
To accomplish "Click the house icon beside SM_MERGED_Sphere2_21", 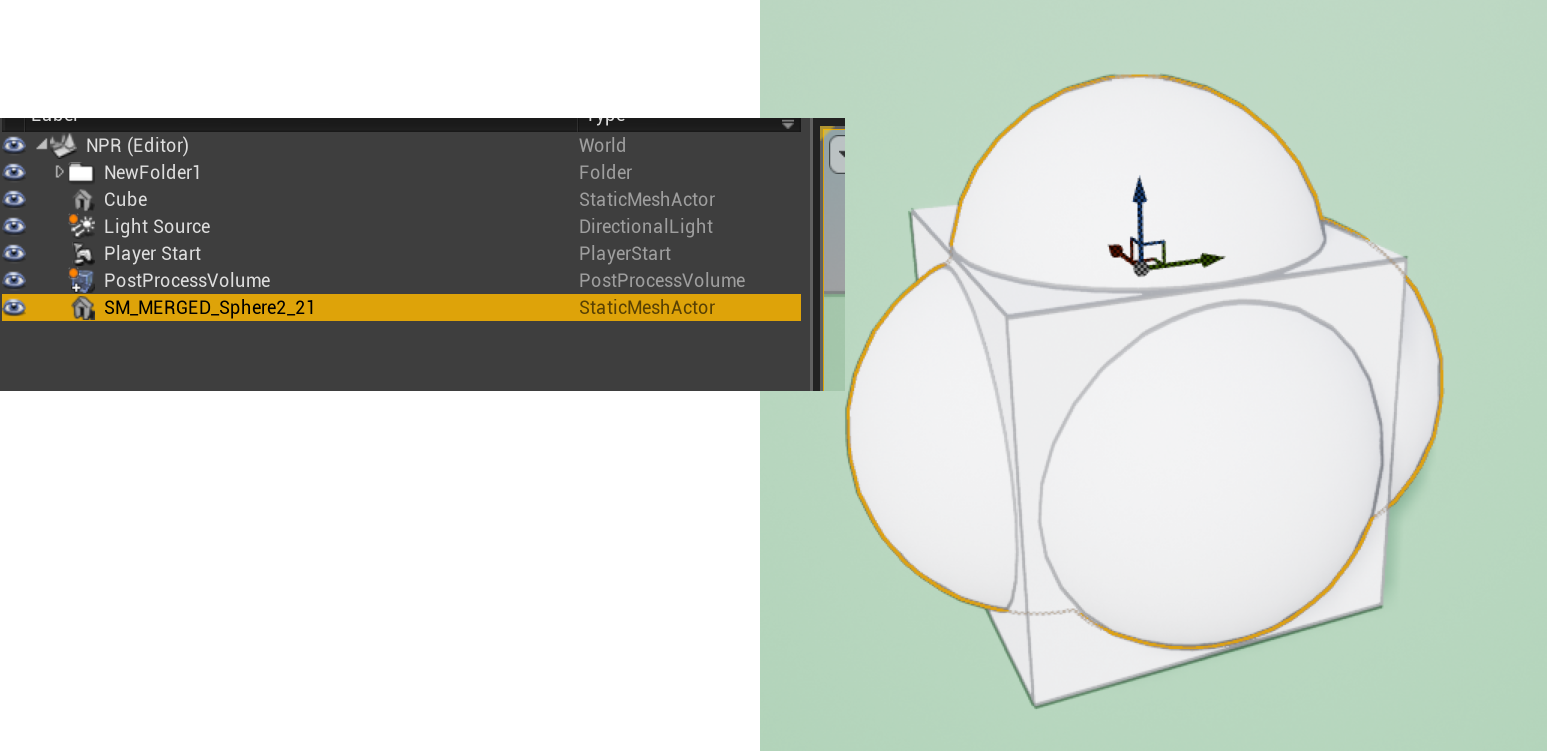I will (x=84, y=307).
